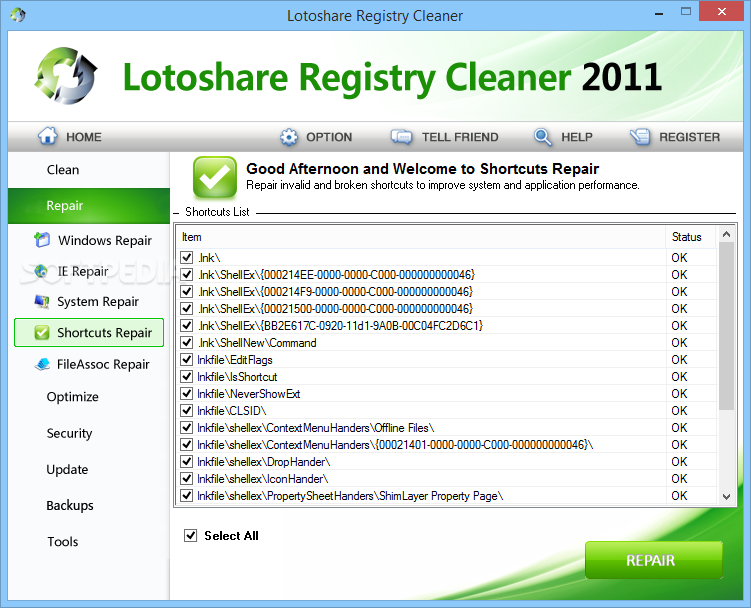Toggle the Offline Files context menu handler checkbox
Viewport: 751px width, 608px height.
(x=187, y=427)
